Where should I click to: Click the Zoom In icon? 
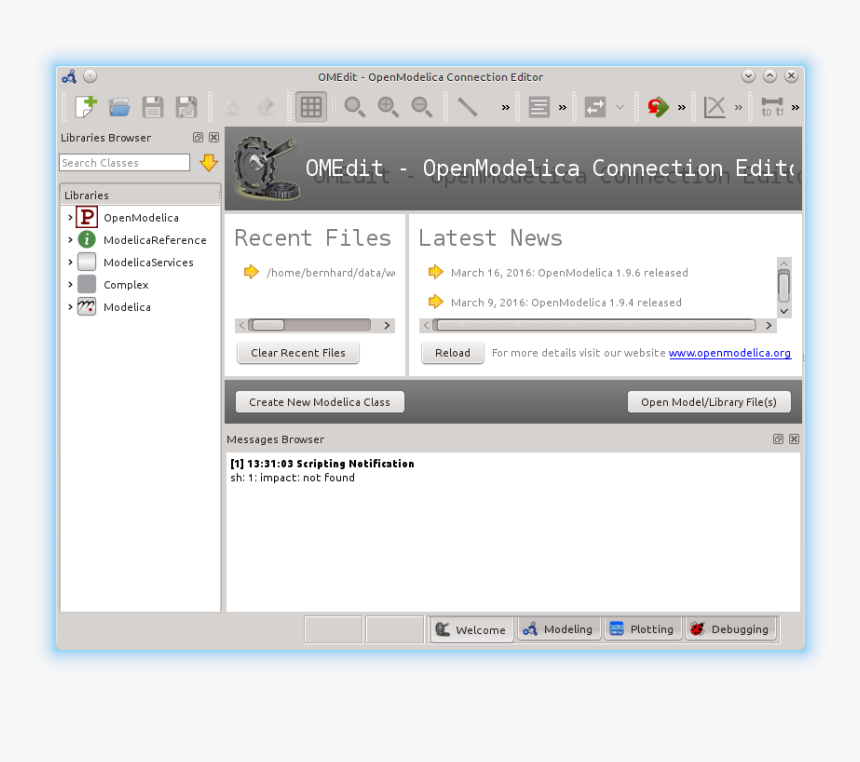coord(388,107)
